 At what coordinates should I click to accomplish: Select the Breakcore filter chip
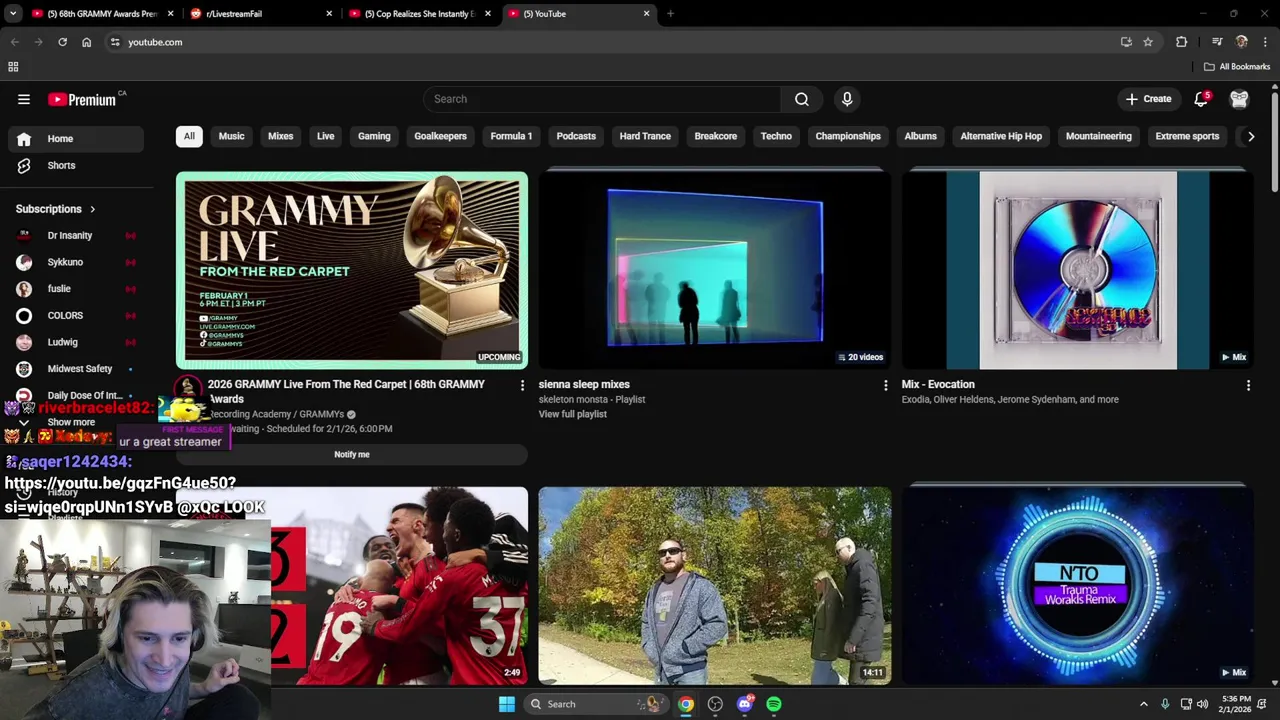tap(716, 136)
